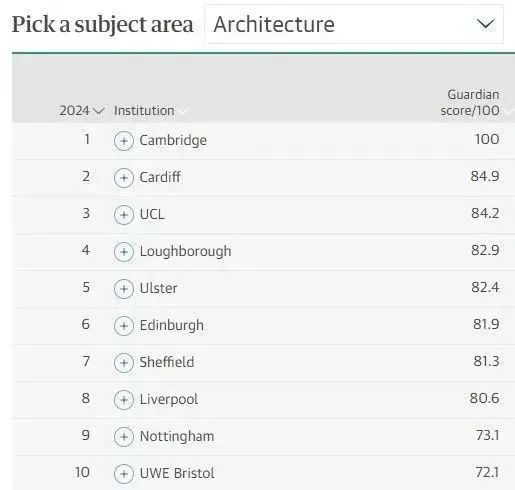Click the Cambridge institution name

(x=173, y=140)
